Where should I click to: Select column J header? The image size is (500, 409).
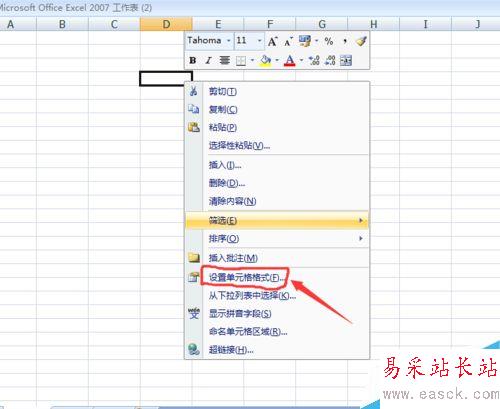(476, 24)
